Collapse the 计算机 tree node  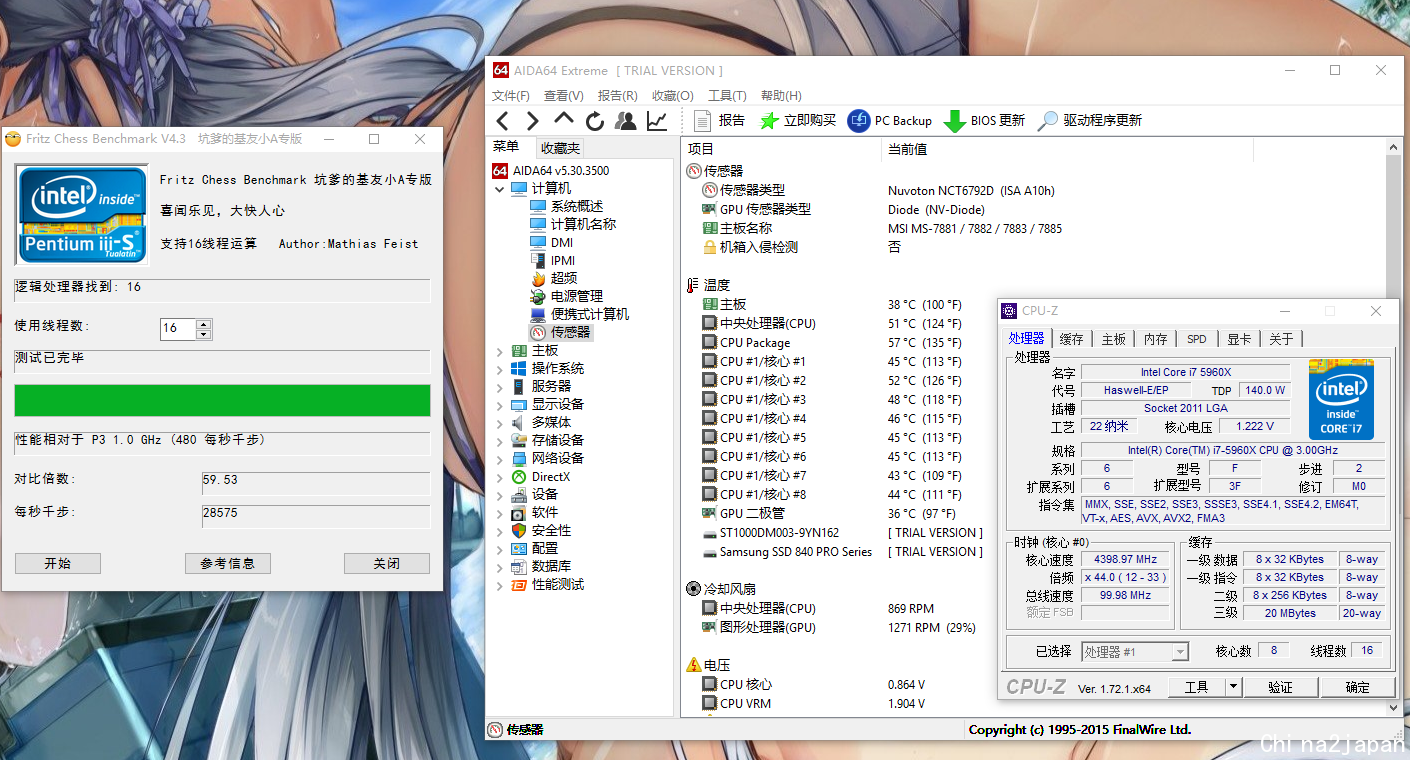[x=500, y=188]
